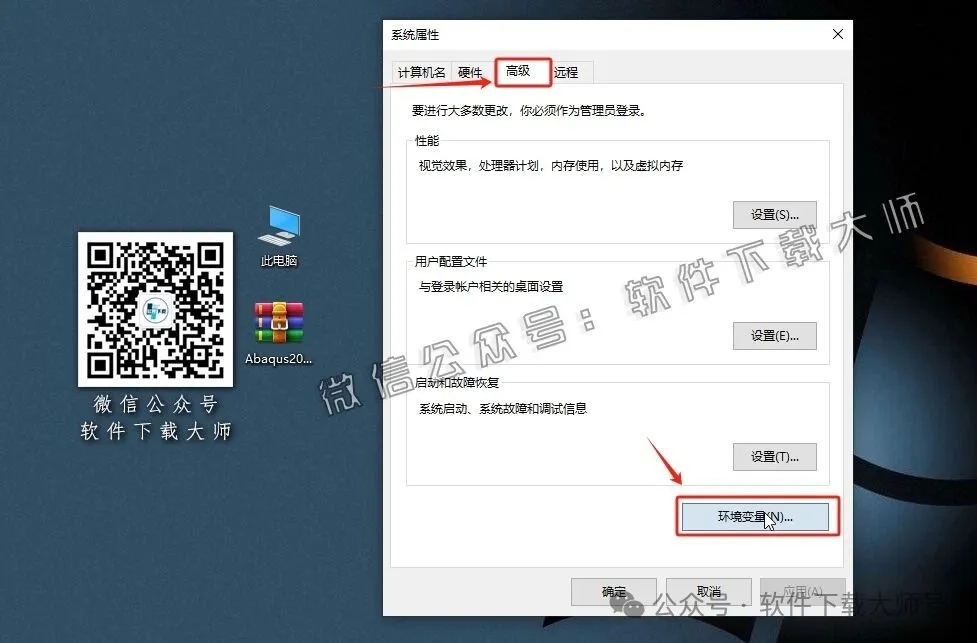The image size is (977, 643).
Task: Click the 应用 button
Action: [x=802, y=590]
